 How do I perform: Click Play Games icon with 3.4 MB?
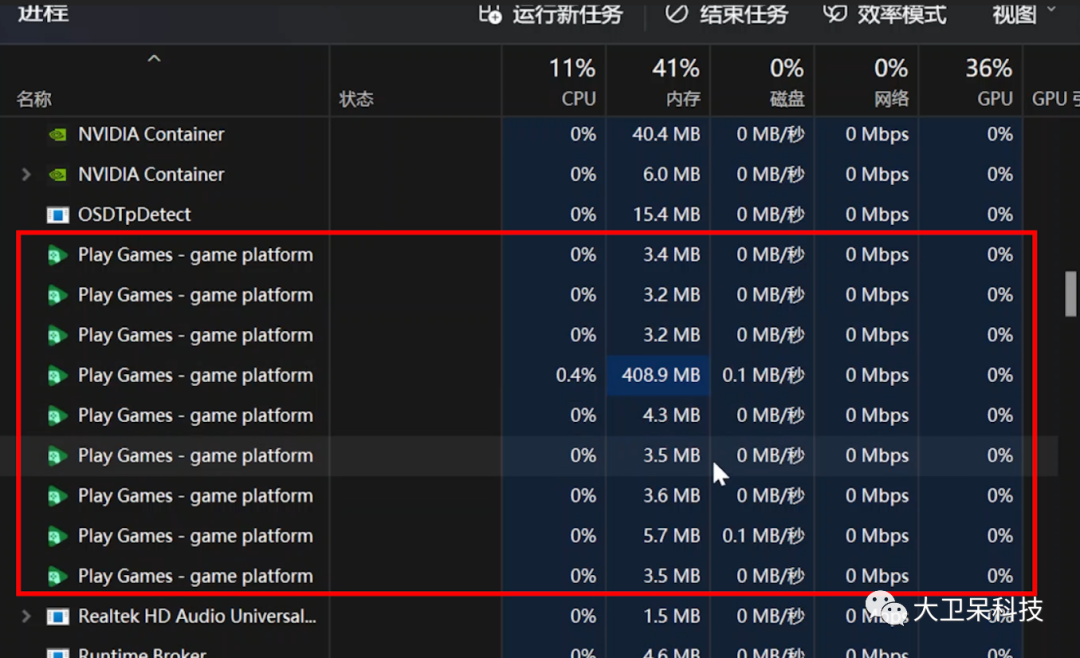point(57,256)
